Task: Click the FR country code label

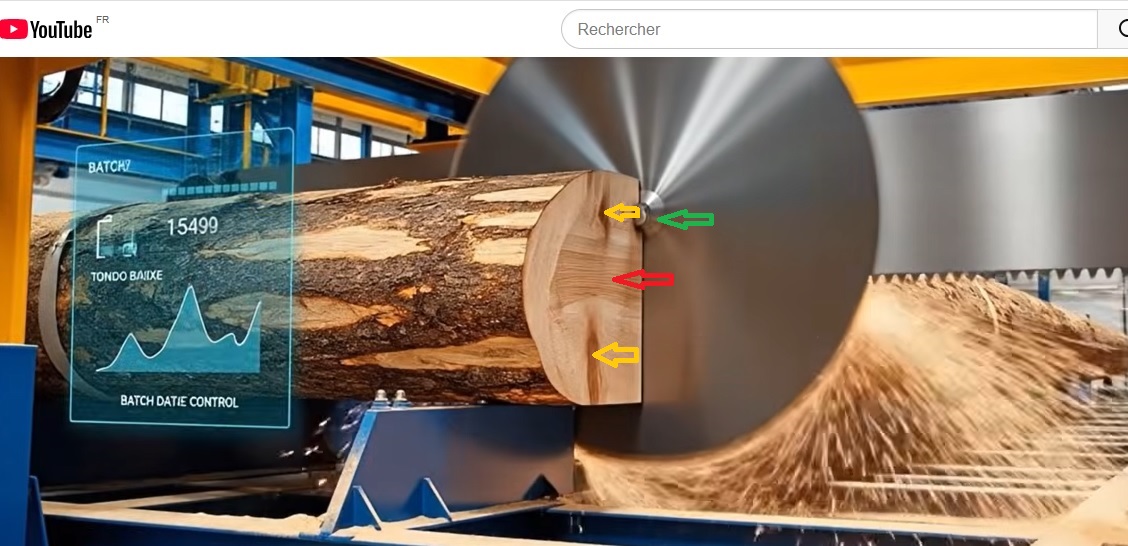Action: click(102, 19)
